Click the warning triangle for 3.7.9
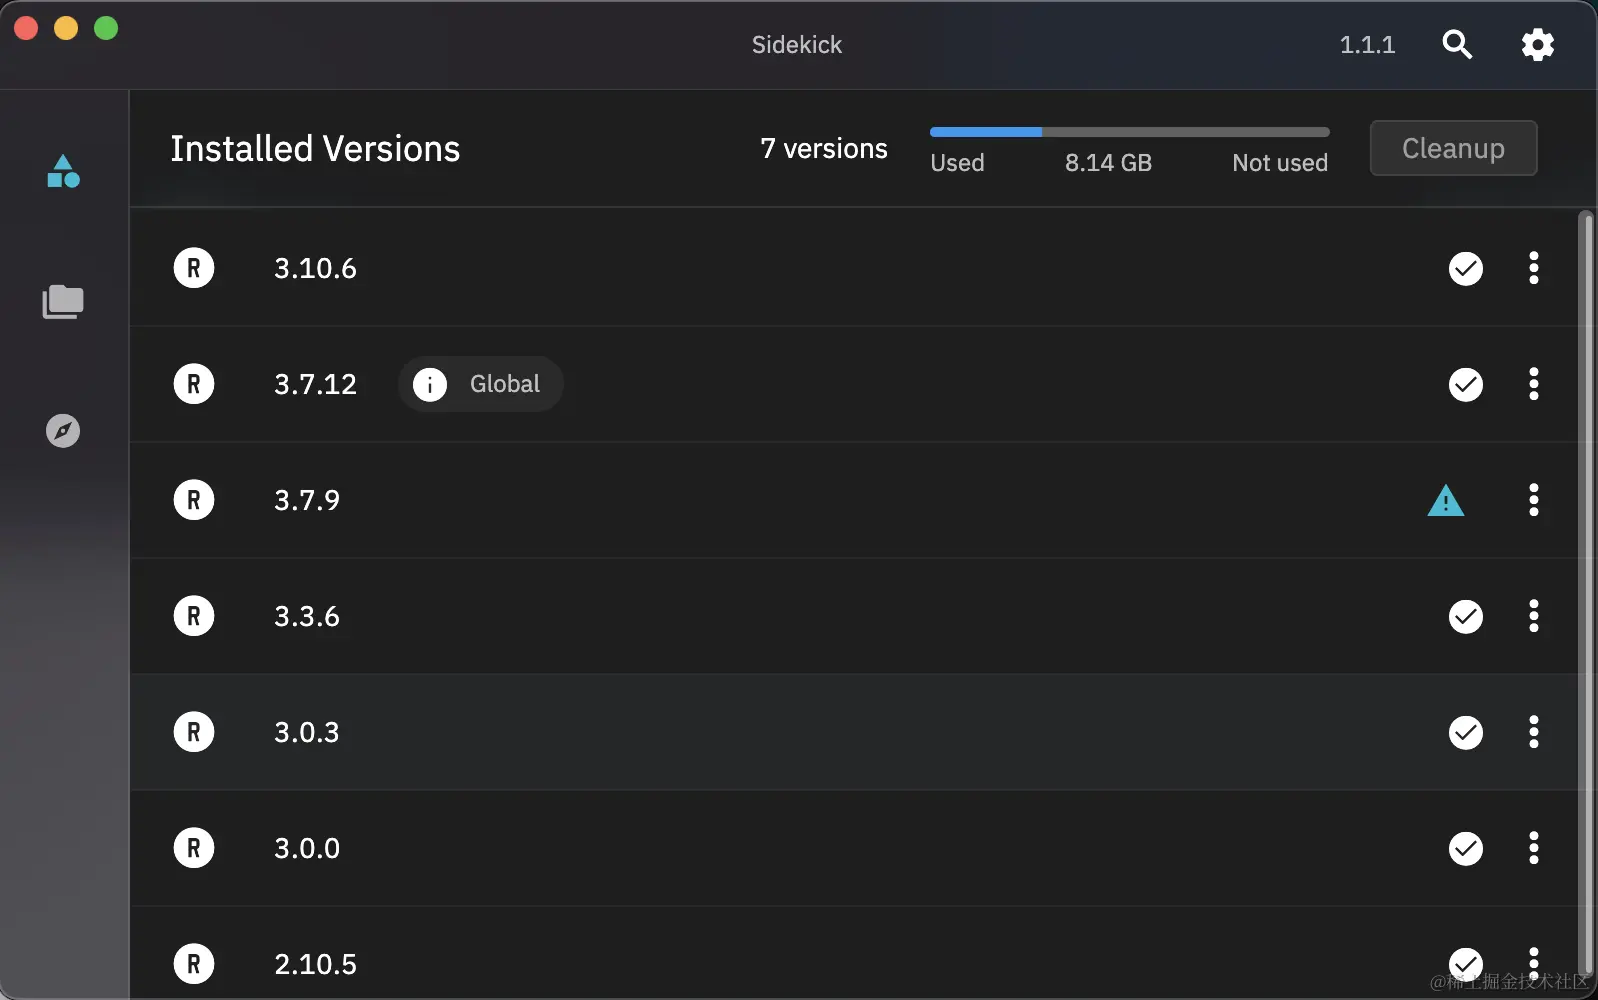Viewport: 1598px width, 1000px height. [x=1445, y=501]
